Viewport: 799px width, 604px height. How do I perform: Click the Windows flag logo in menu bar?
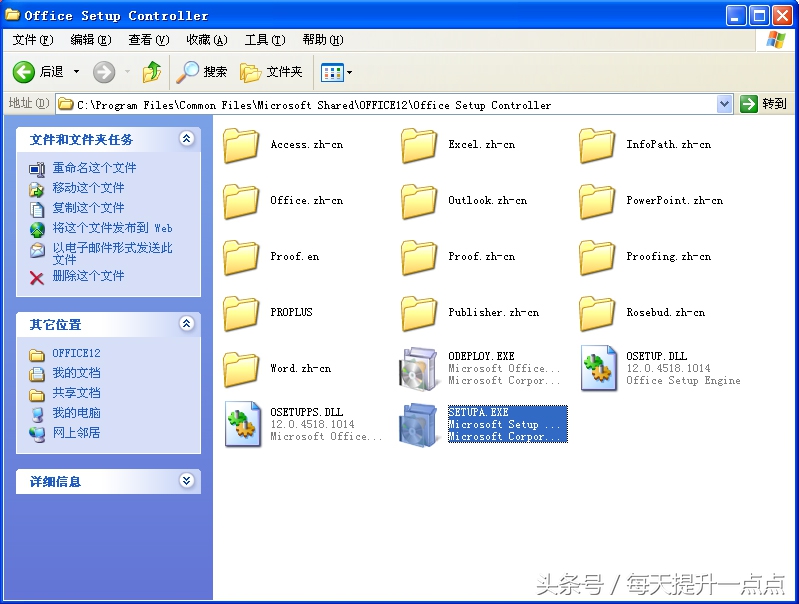pyautogui.click(x=775, y=40)
